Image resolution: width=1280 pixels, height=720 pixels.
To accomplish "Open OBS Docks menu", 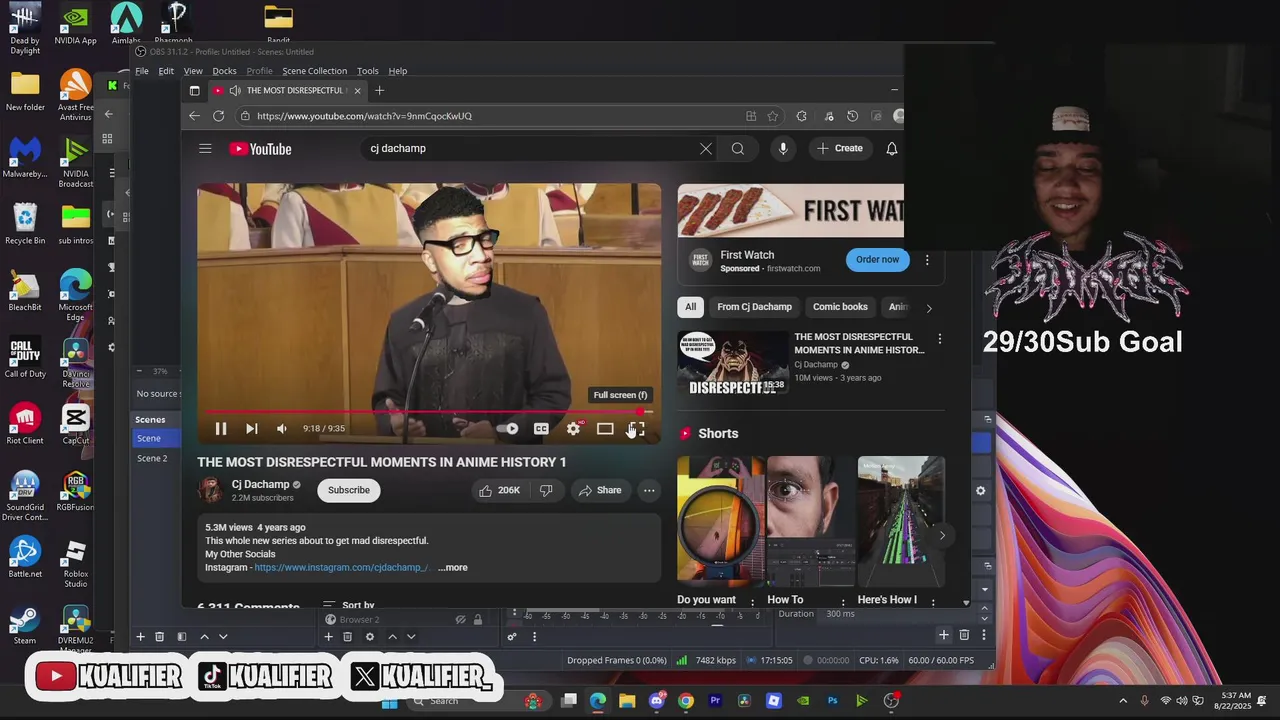I will point(224,71).
